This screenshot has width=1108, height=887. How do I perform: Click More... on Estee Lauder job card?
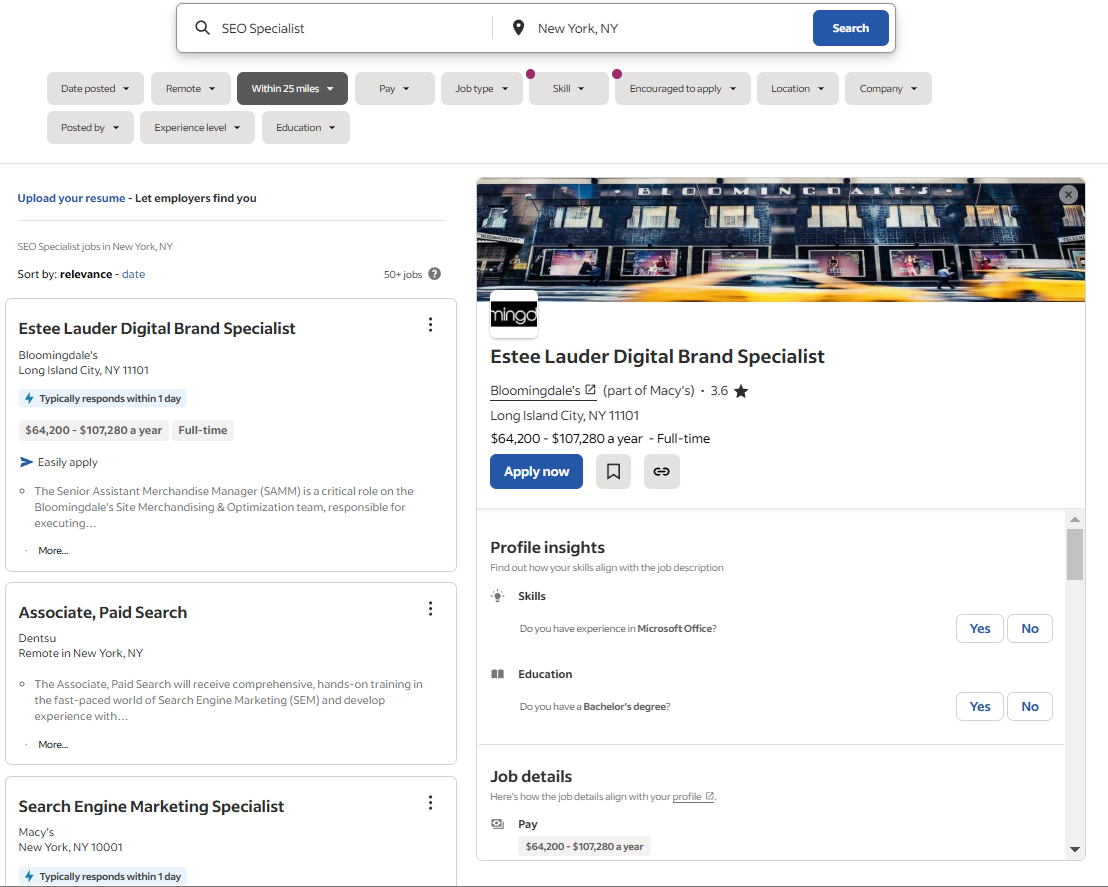53,550
